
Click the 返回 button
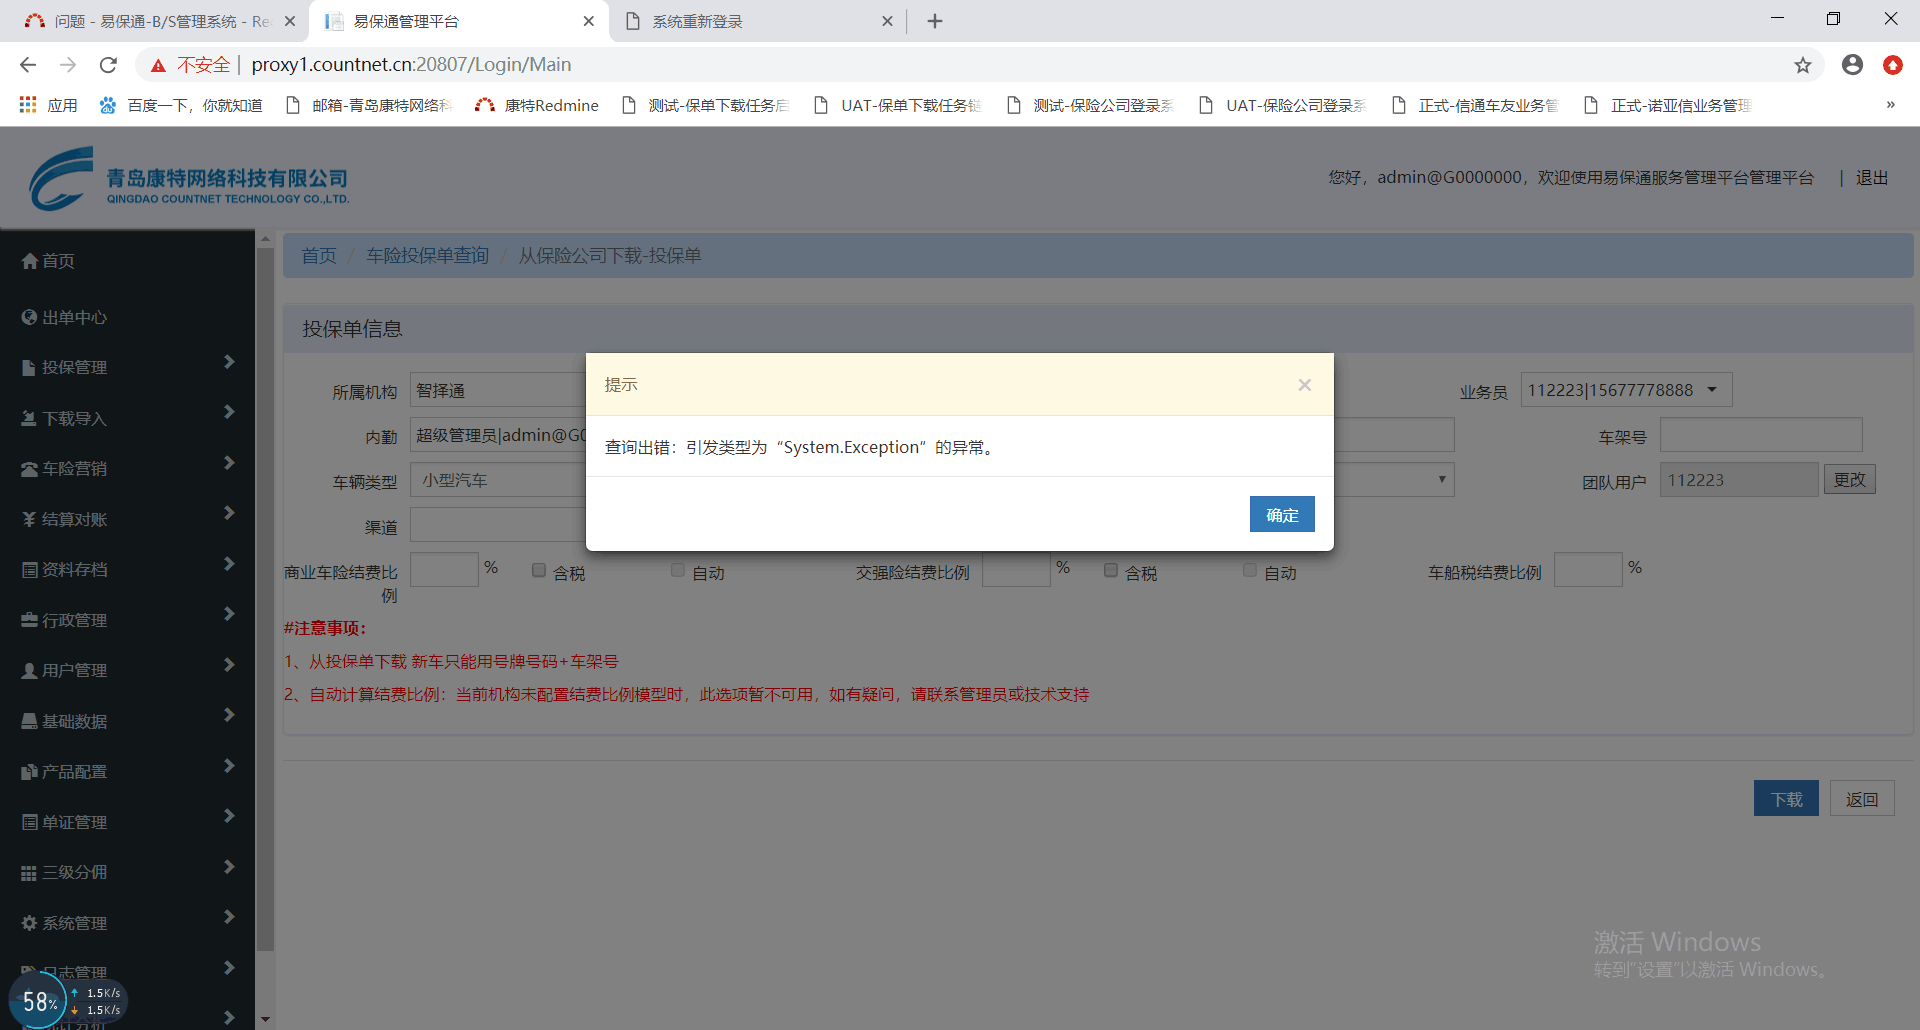1862,799
